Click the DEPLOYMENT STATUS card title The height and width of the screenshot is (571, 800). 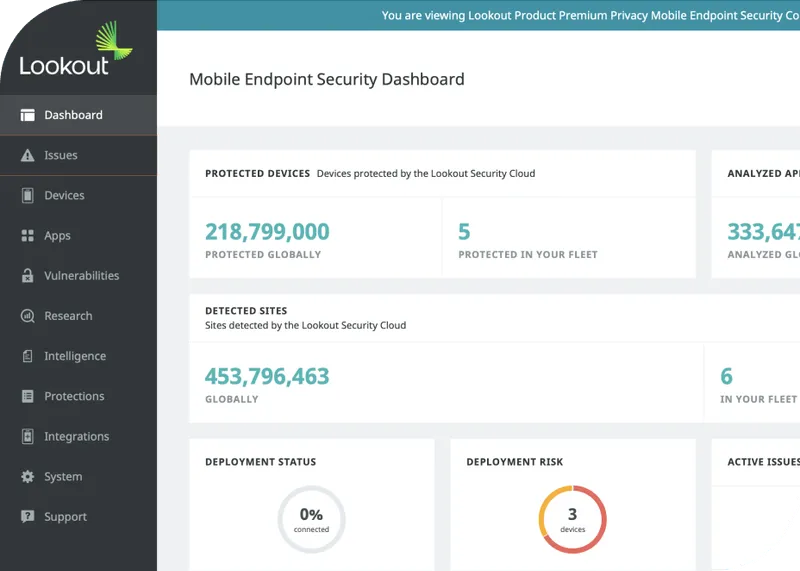click(261, 462)
